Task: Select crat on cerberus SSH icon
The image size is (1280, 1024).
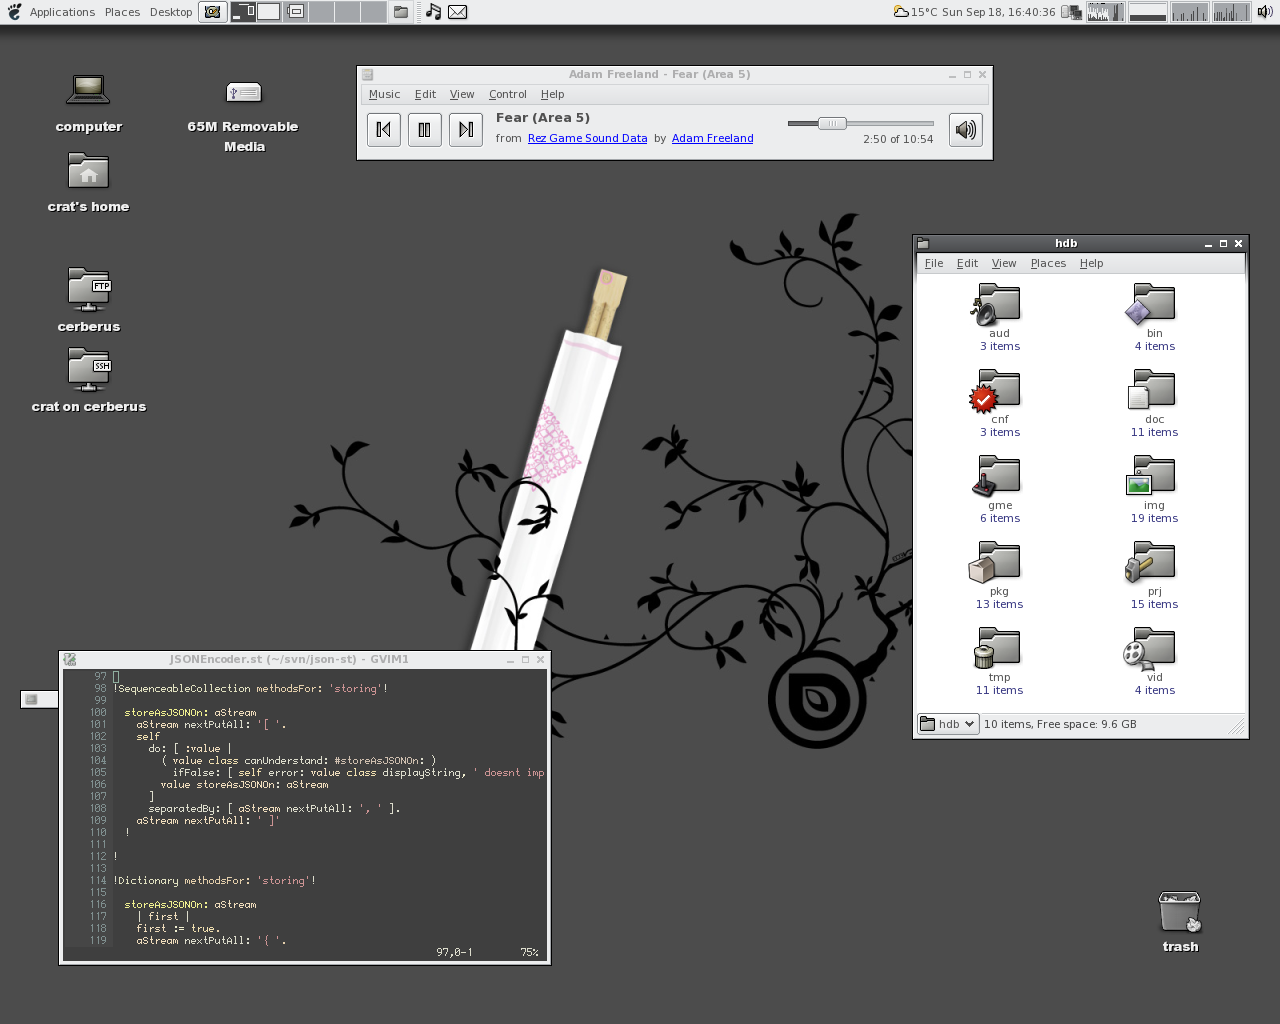Action: click(89, 369)
